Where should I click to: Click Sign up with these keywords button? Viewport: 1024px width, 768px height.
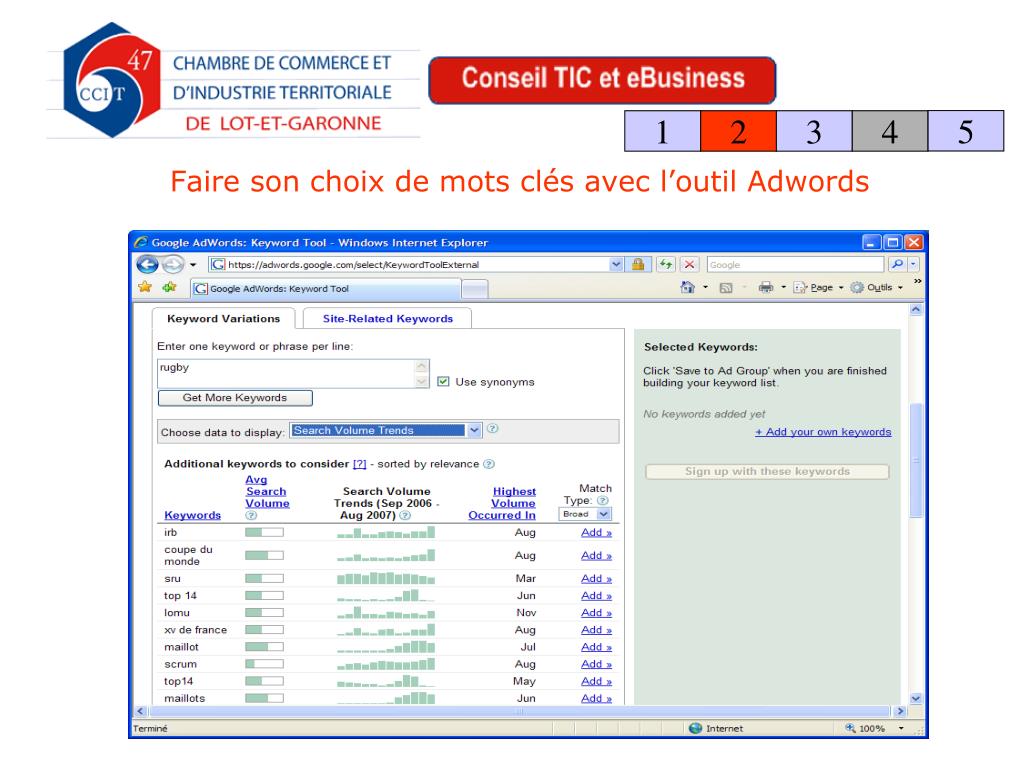point(767,472)
